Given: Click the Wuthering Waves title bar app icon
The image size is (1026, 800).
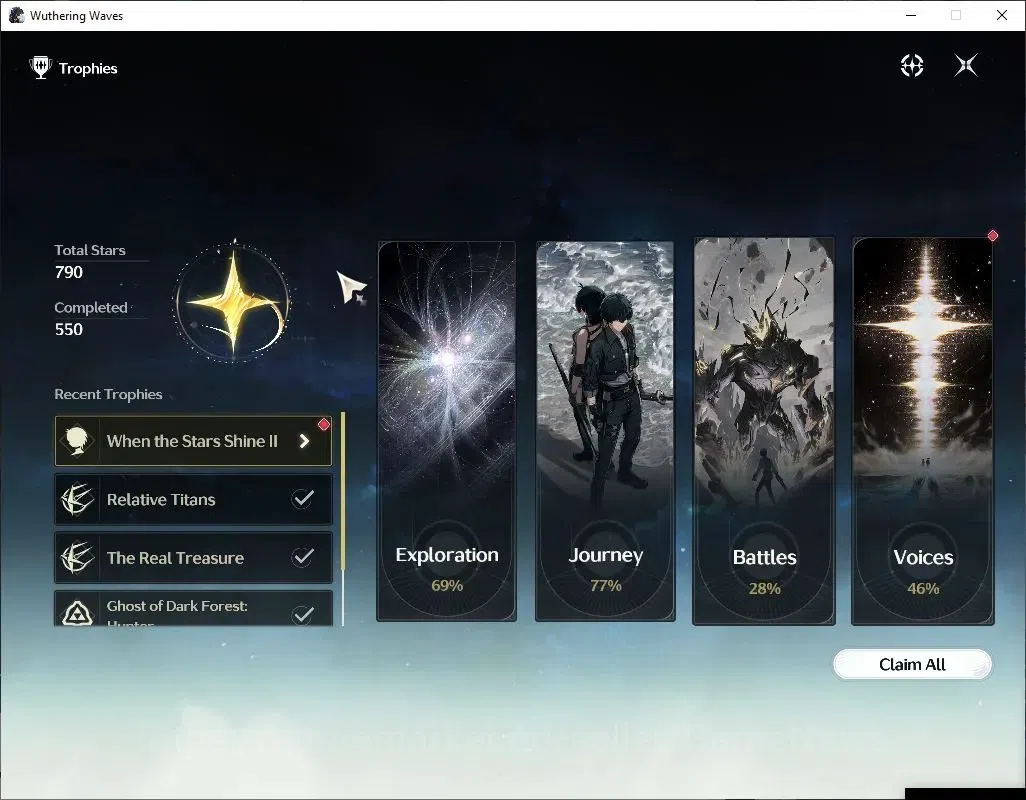Looking at the screenshot, I should tap(16, 15).
